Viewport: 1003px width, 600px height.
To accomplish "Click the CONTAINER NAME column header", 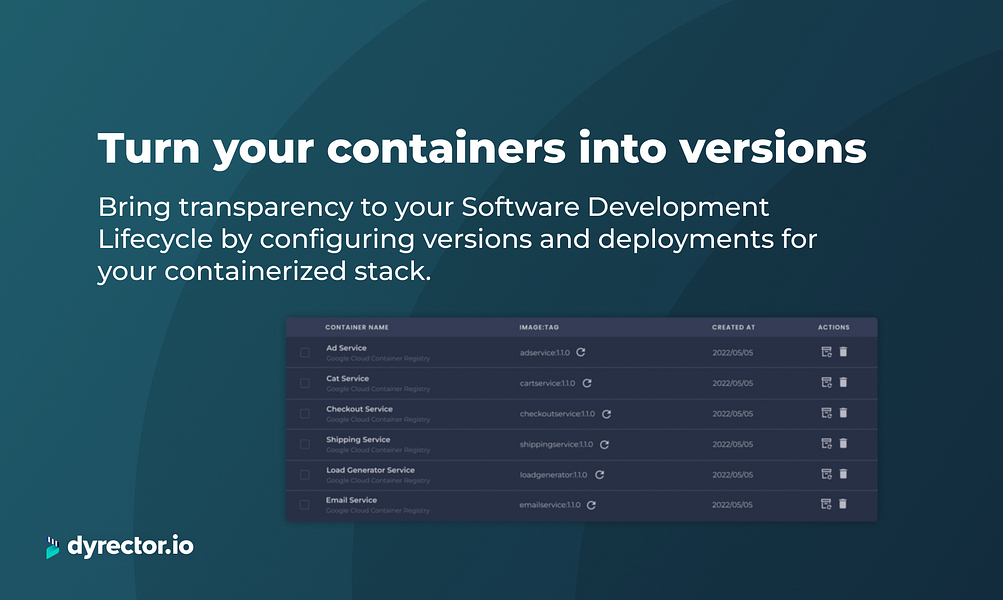I will (x=357, y=328).
